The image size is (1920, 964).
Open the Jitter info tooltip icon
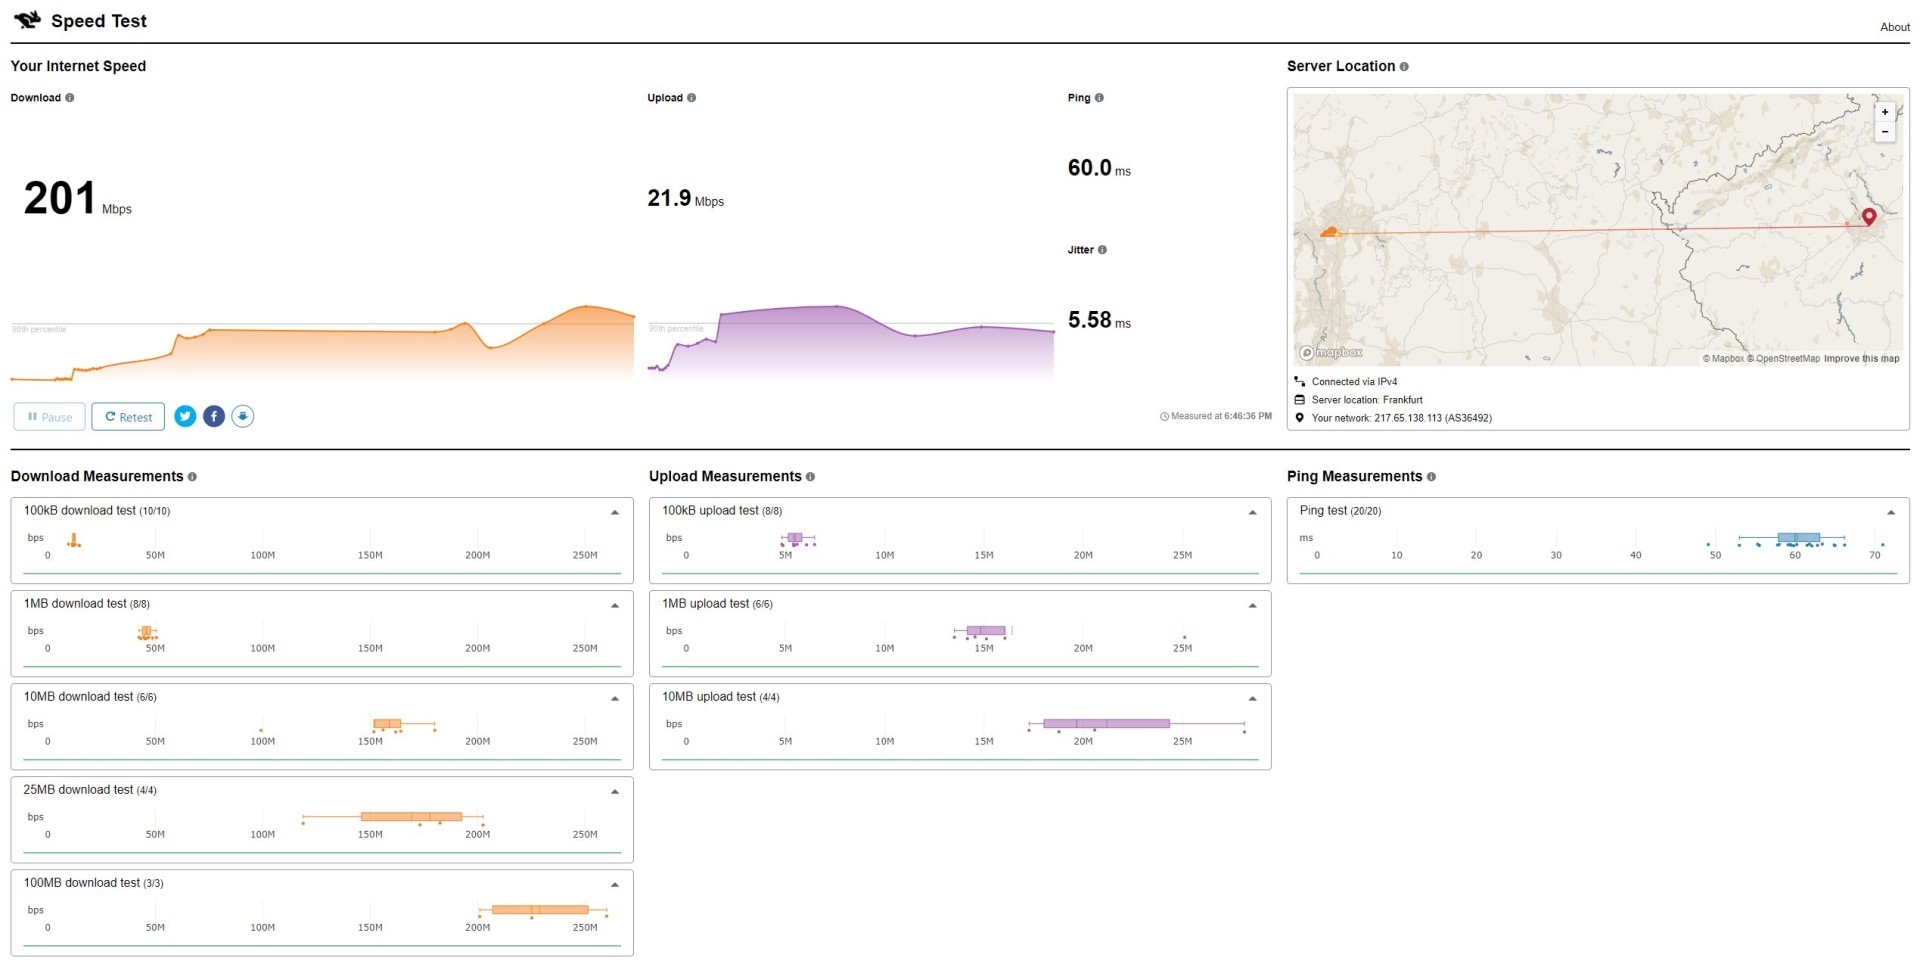(1102, 250)
